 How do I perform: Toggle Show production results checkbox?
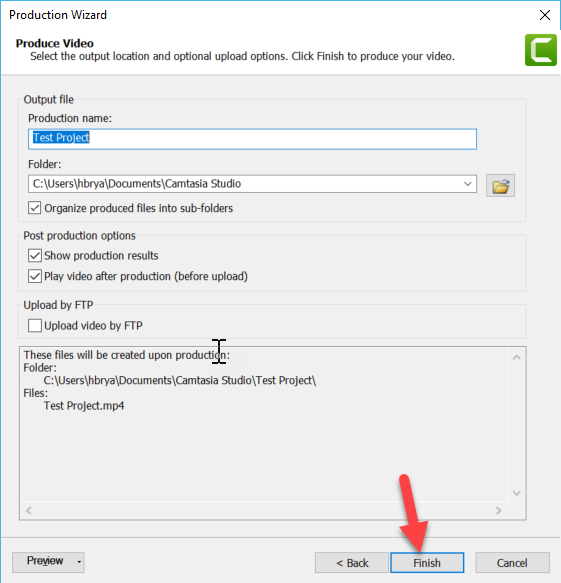point(35,255)
